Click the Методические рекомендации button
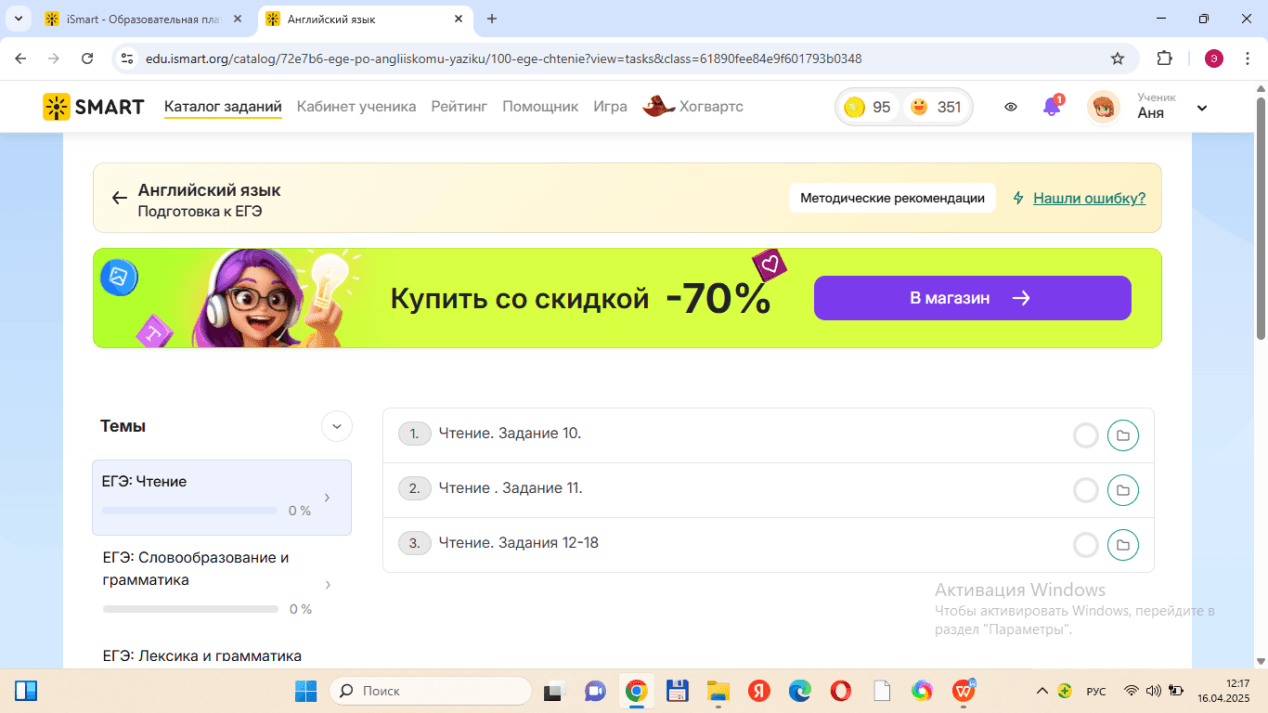 tap(892, 198)
